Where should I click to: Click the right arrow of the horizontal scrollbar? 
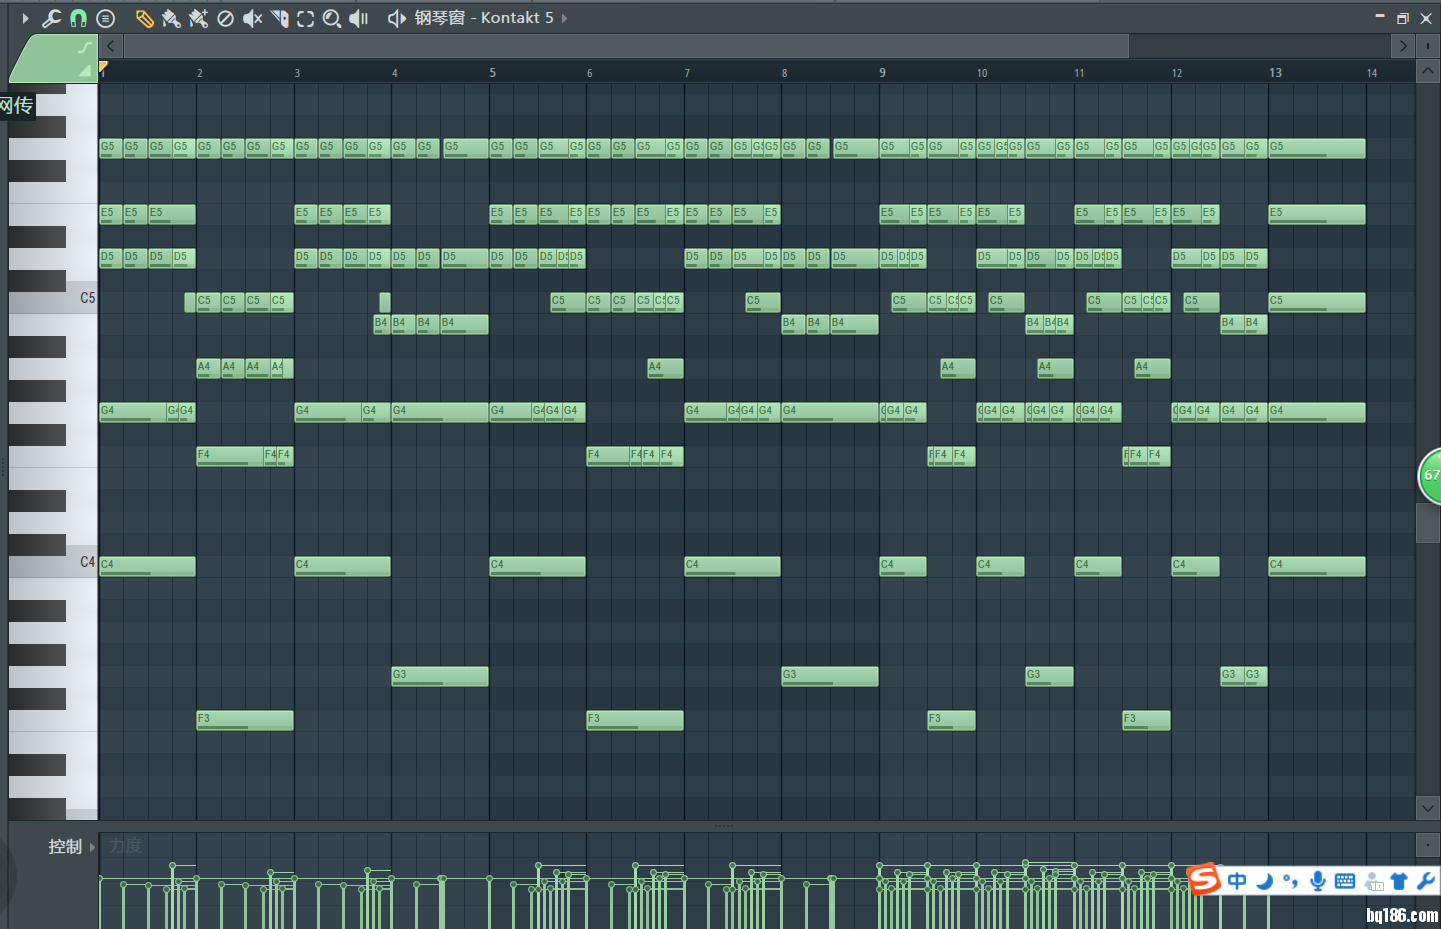tap(1403, 46)
